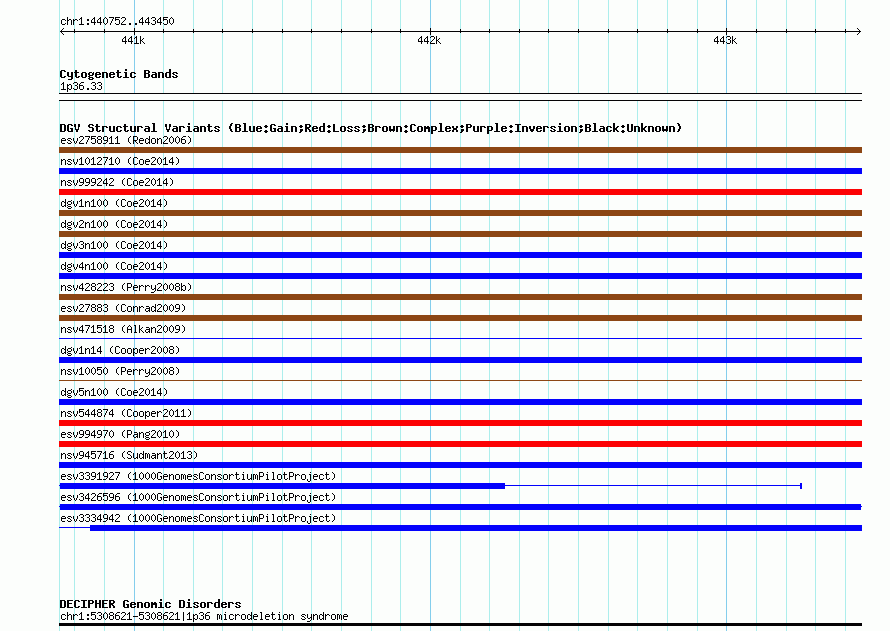This screenshot has width=890, height=631.
Task: Click the ruler's right arrowhead
Action: tap(859, 31)
